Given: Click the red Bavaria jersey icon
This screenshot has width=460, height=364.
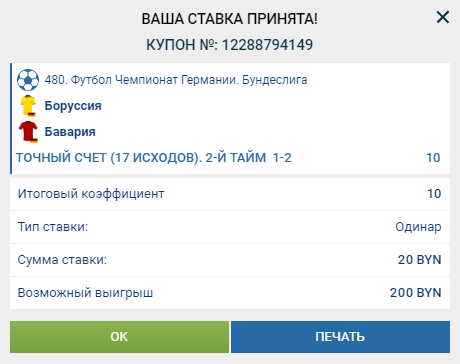Looking at the screenshot, I should [28, 132].
